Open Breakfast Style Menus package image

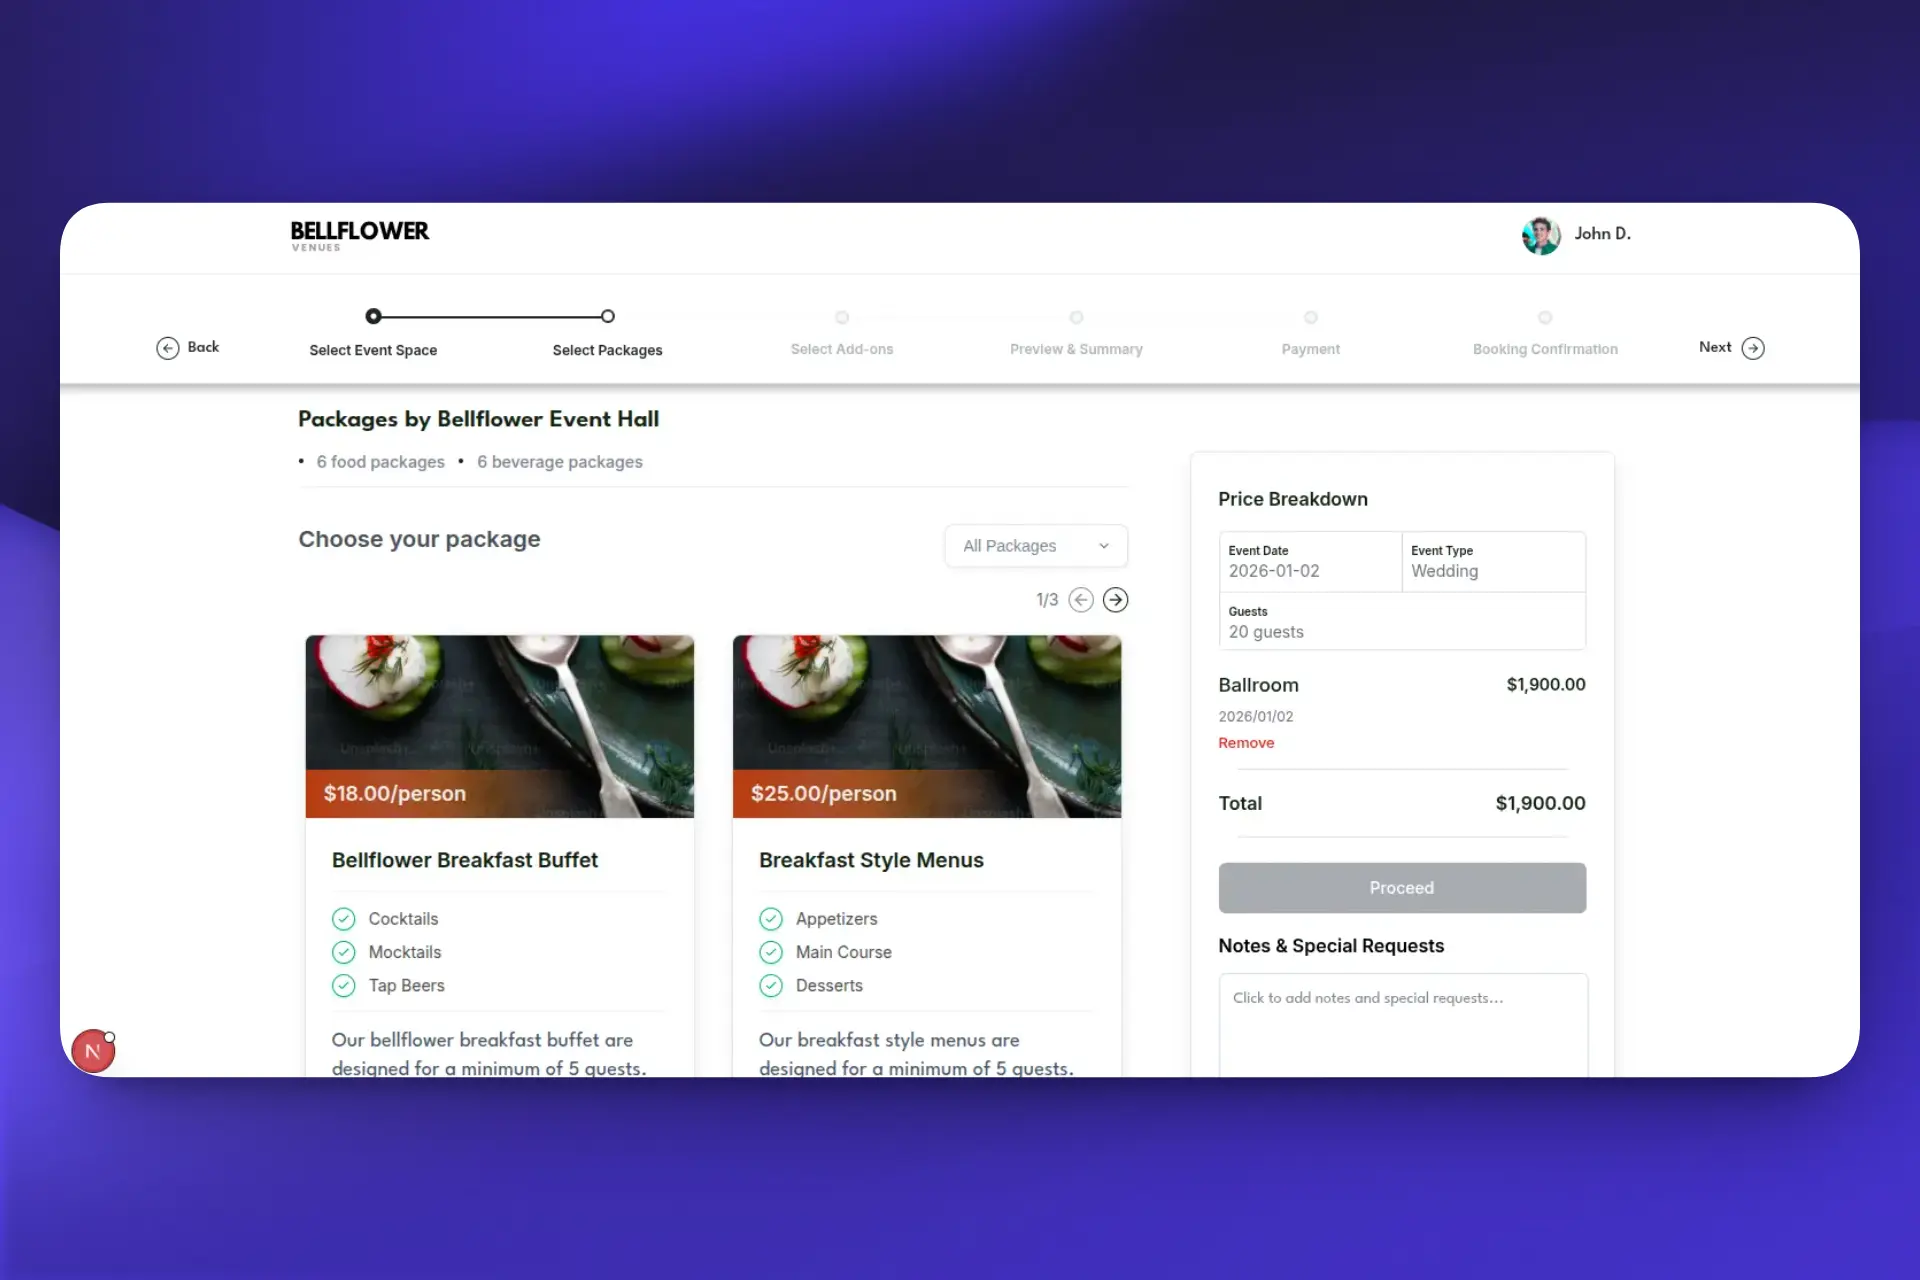coord(926,726)
